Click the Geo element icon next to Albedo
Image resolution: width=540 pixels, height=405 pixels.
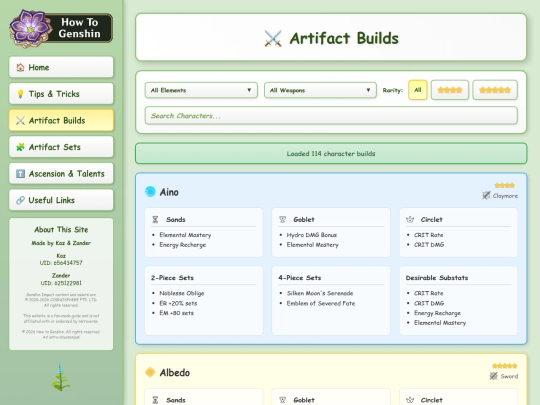(x=150, y=372)
